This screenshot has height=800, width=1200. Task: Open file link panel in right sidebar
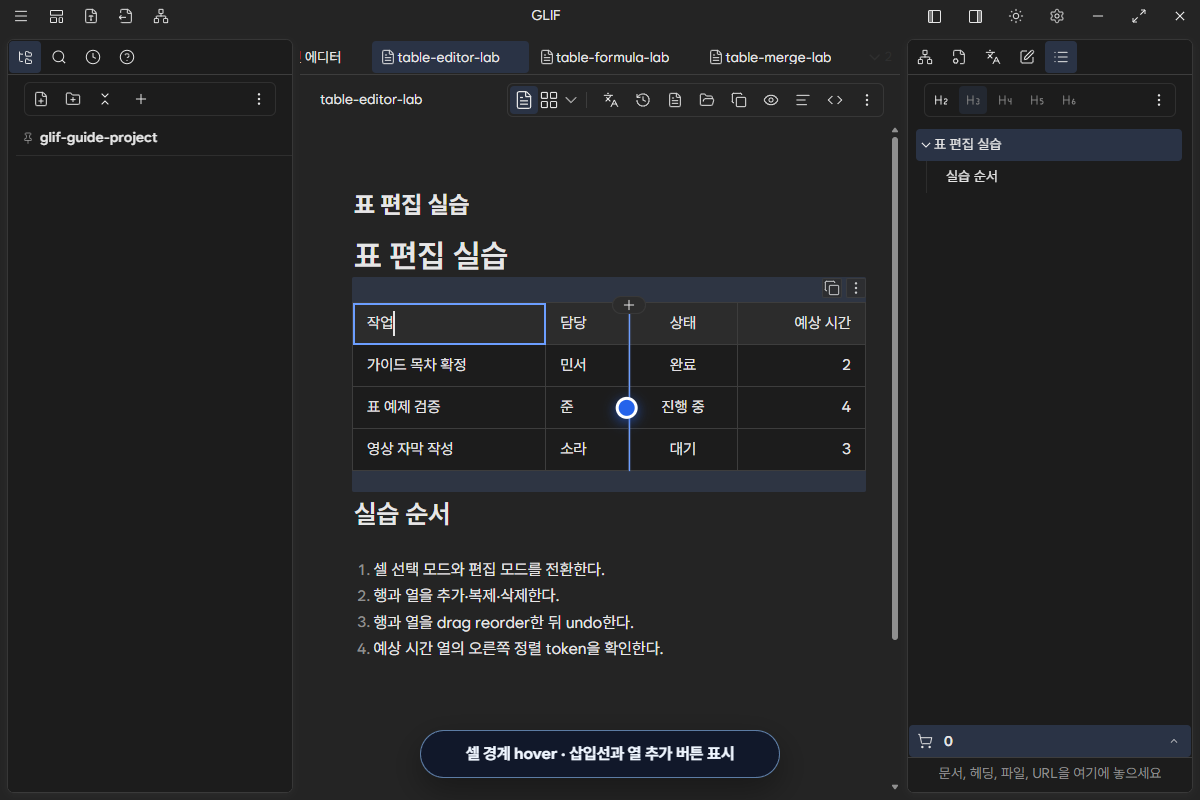pyautogui.click(x=959, y=57)
